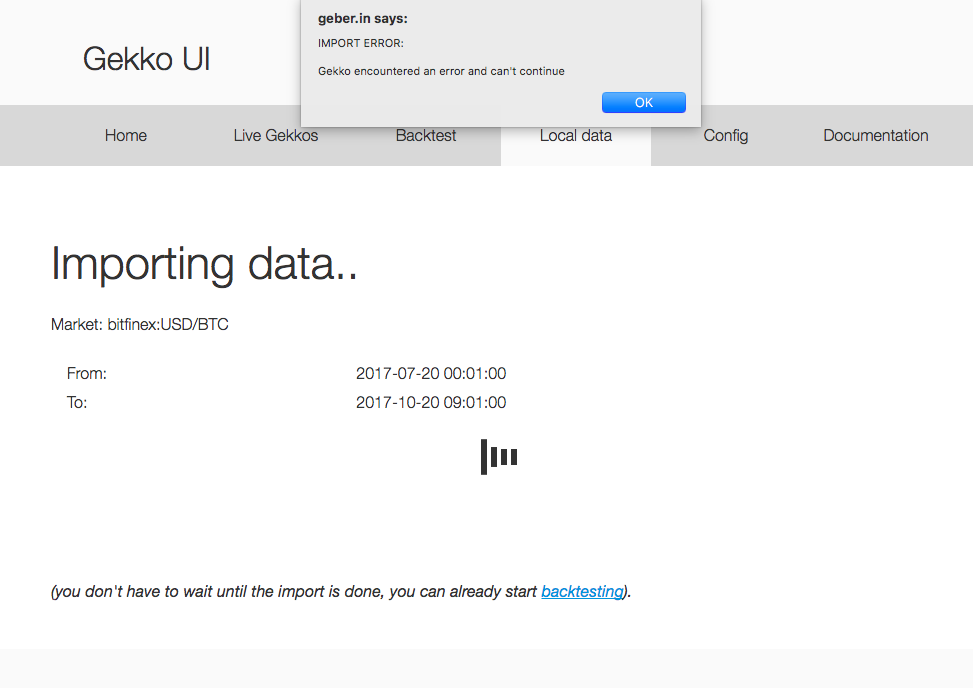Image resolution: width=973 pixels, height=688 pixels.
Task: Open the Config page
Action: pos(725,135)
